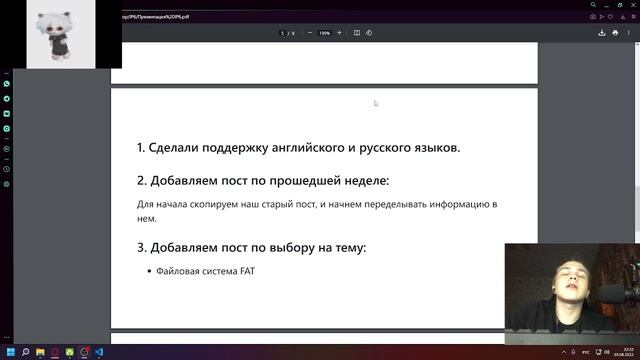640x360 pixels.
Task: Open network and volume quick settings
Action: (602, 352)
